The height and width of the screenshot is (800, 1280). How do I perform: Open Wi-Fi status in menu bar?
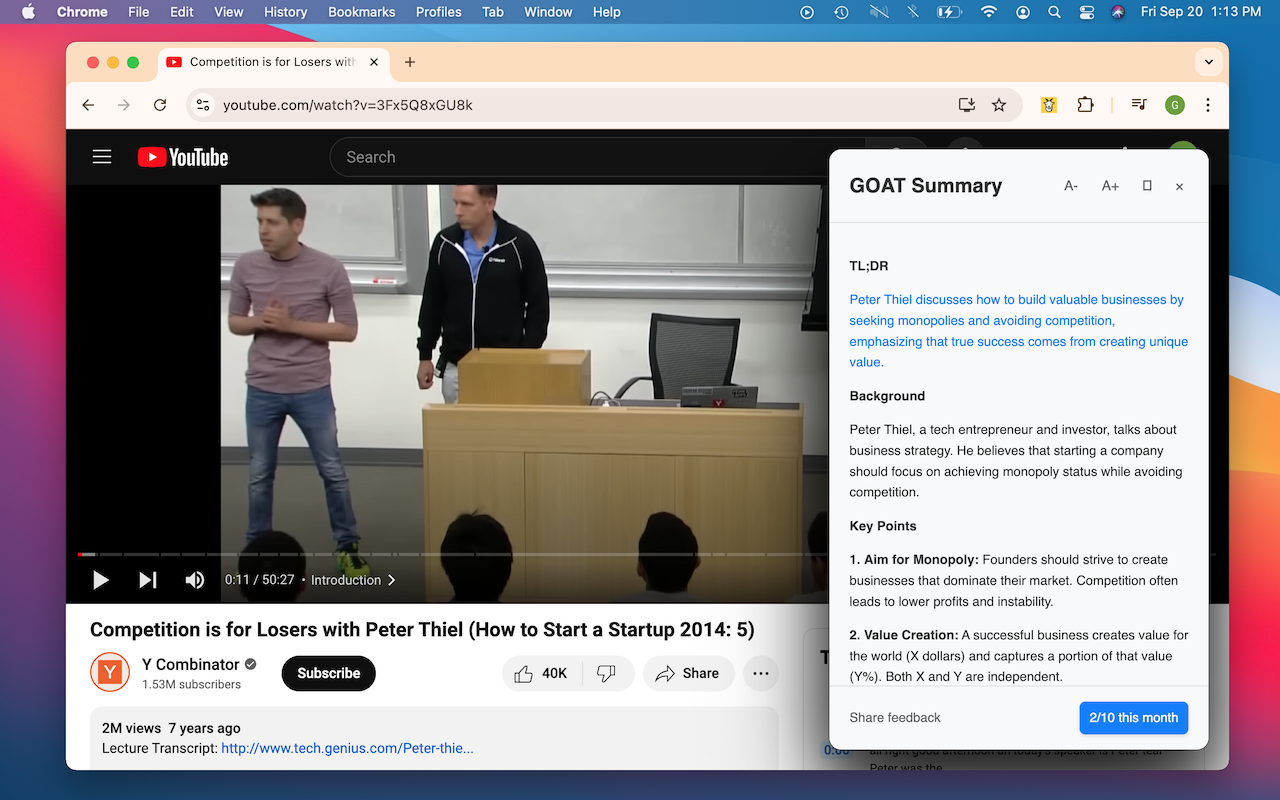click(x=989, y=12)
